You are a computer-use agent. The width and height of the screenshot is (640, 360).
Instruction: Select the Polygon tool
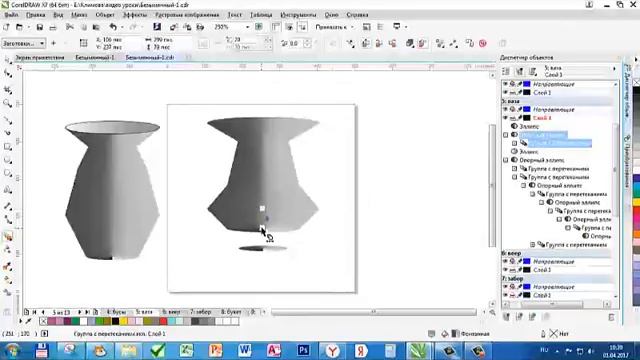pyautogui.click(x=7, y=173)
